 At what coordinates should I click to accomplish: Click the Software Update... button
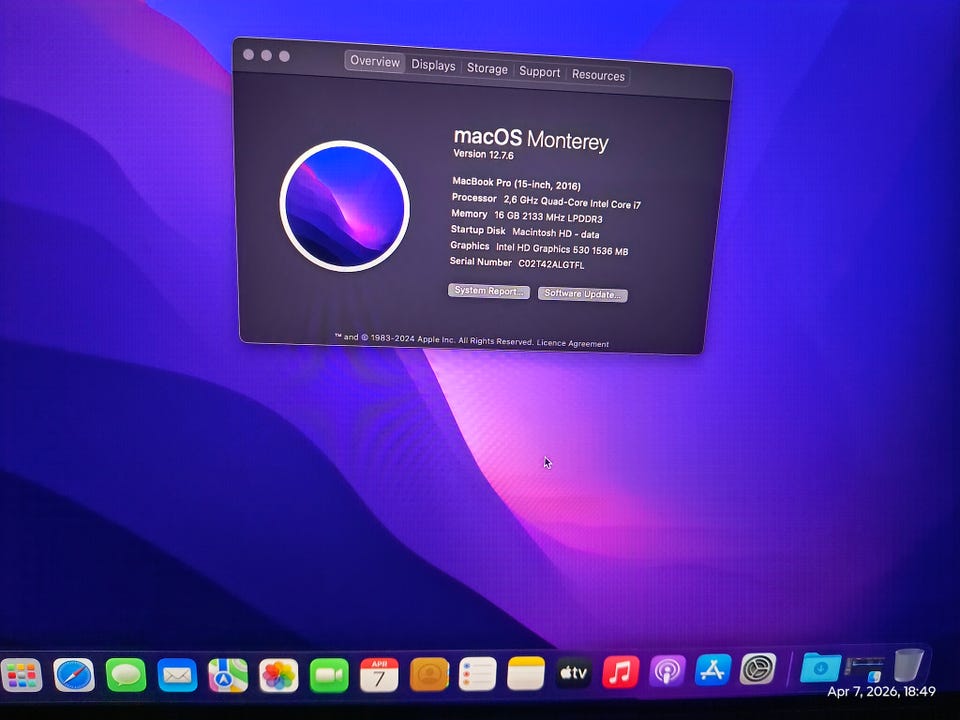tap(582, 294)
